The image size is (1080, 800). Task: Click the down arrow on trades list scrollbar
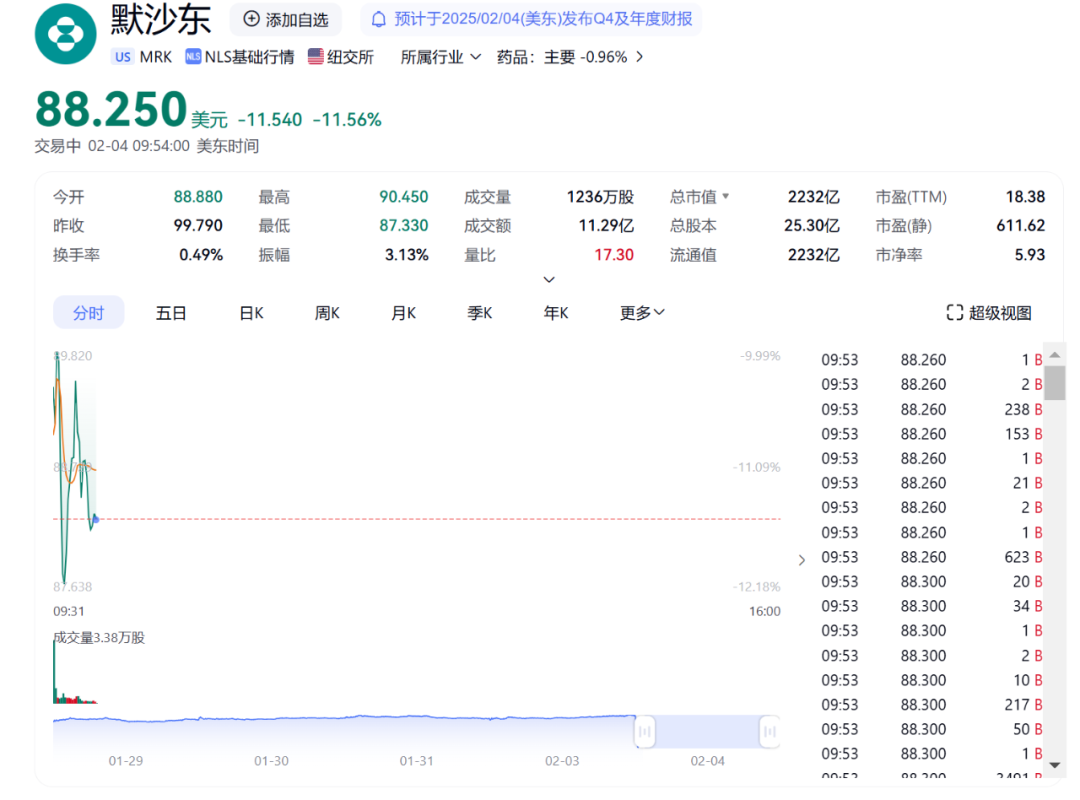tap(1054, 765)
